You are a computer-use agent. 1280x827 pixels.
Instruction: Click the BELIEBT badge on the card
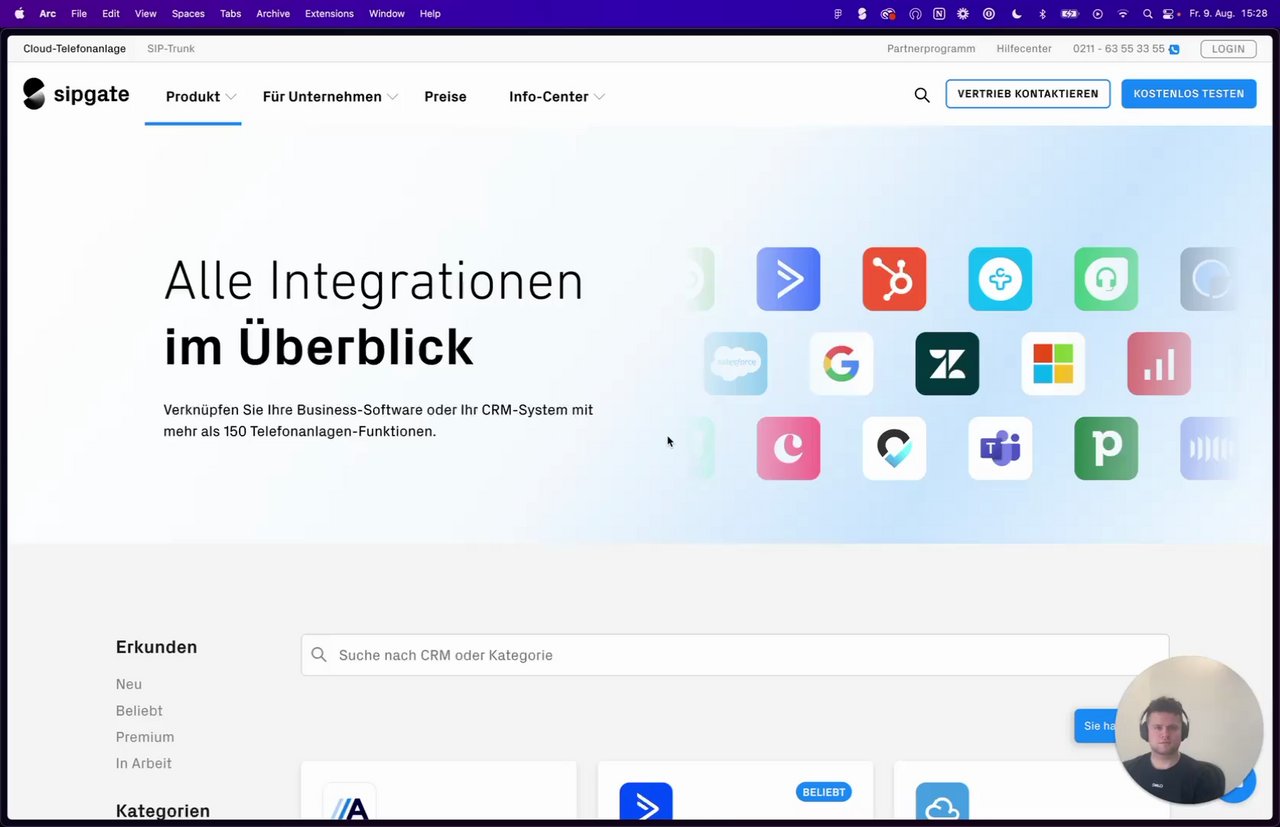(823, 792)
